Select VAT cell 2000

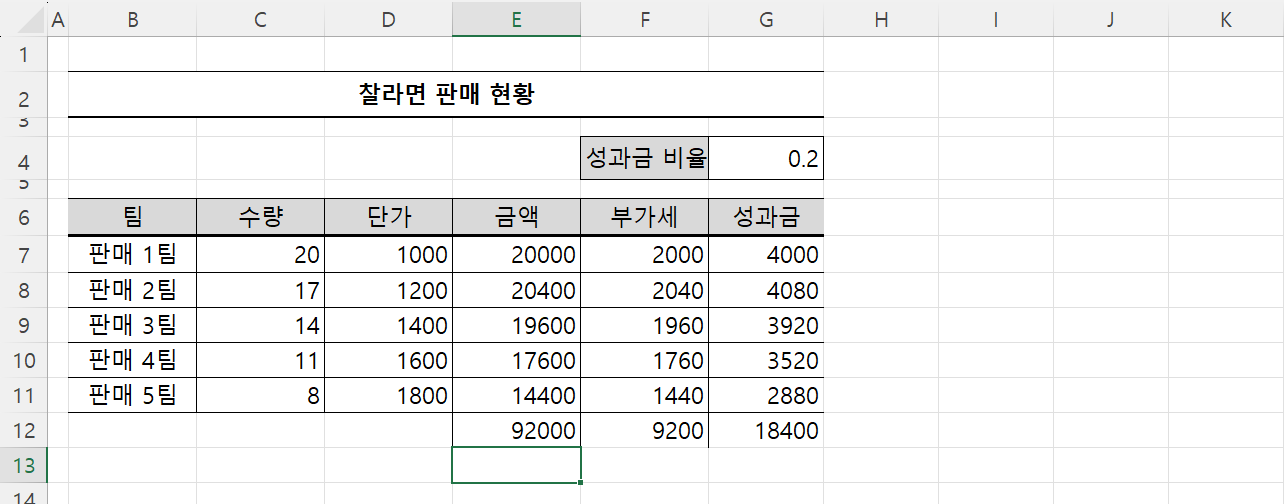pos(644,255)
